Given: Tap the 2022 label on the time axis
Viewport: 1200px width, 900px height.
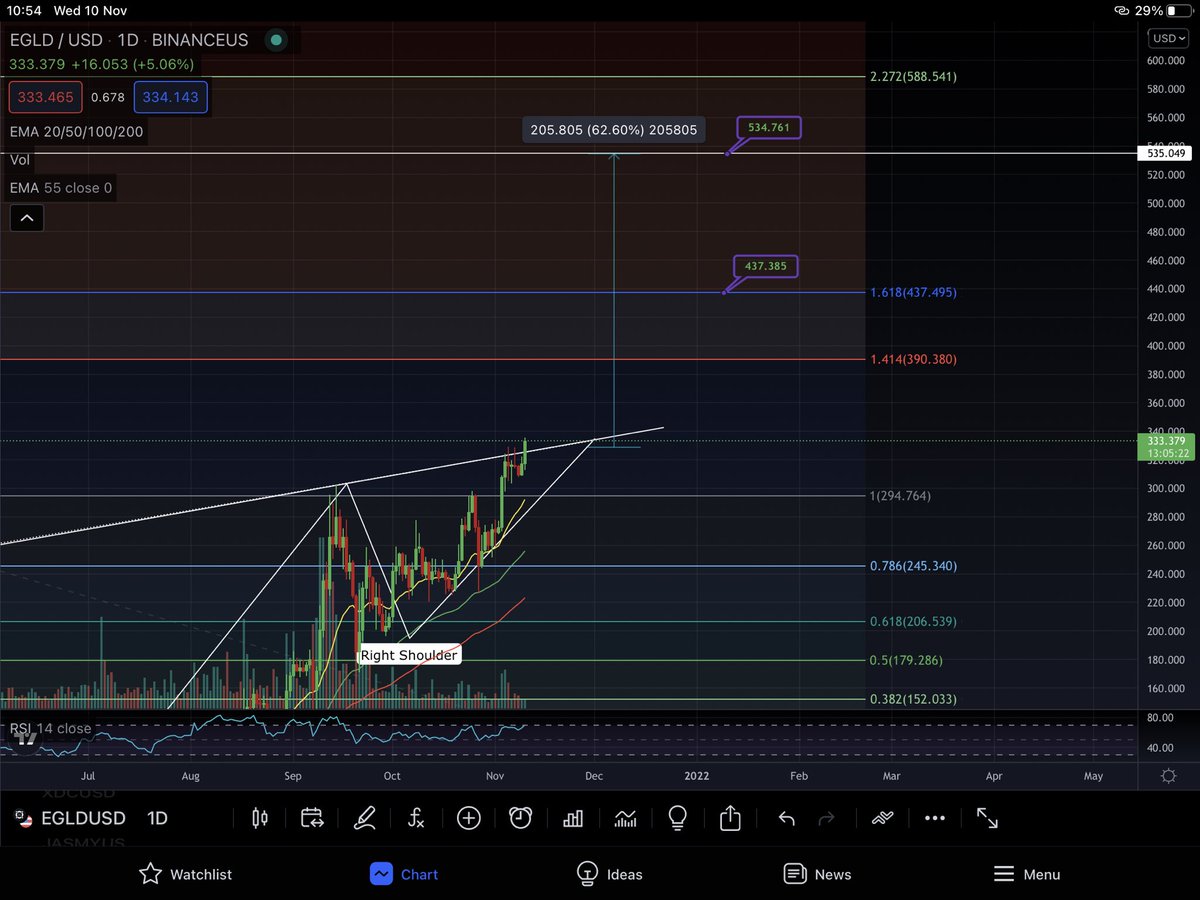Looking at the screenshot, I should [x=697, y=775].
